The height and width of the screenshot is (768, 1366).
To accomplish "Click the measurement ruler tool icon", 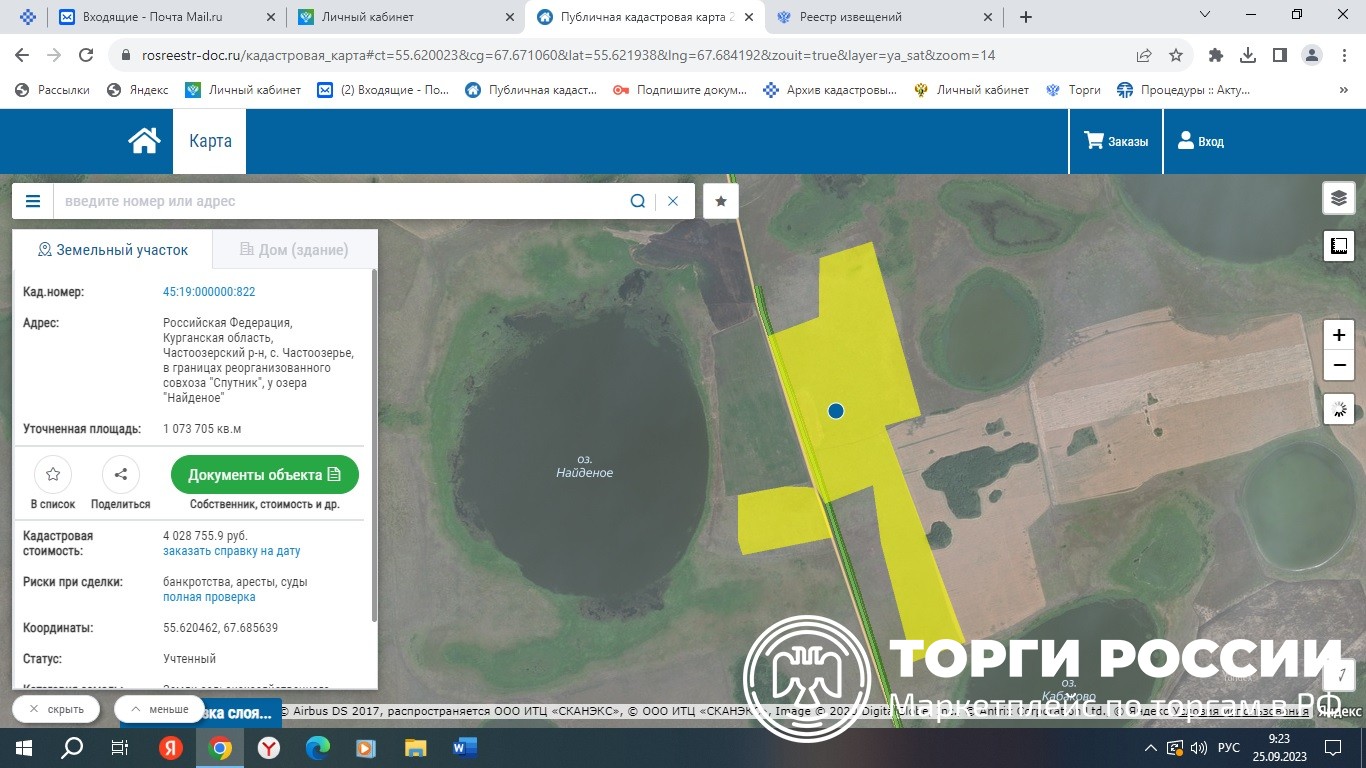I will 1339,245.
